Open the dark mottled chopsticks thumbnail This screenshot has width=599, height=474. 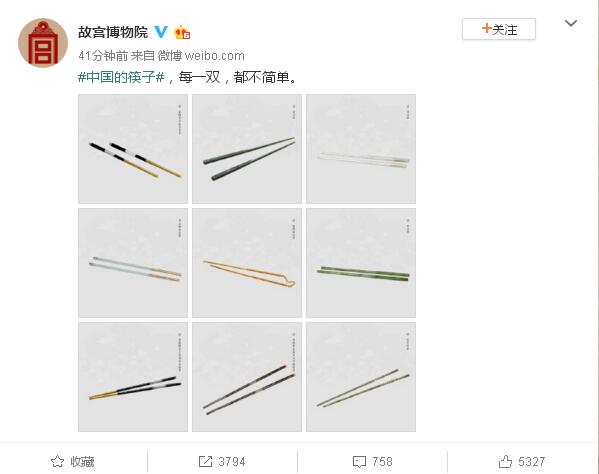pyautogui.click(x=247, y=377)
